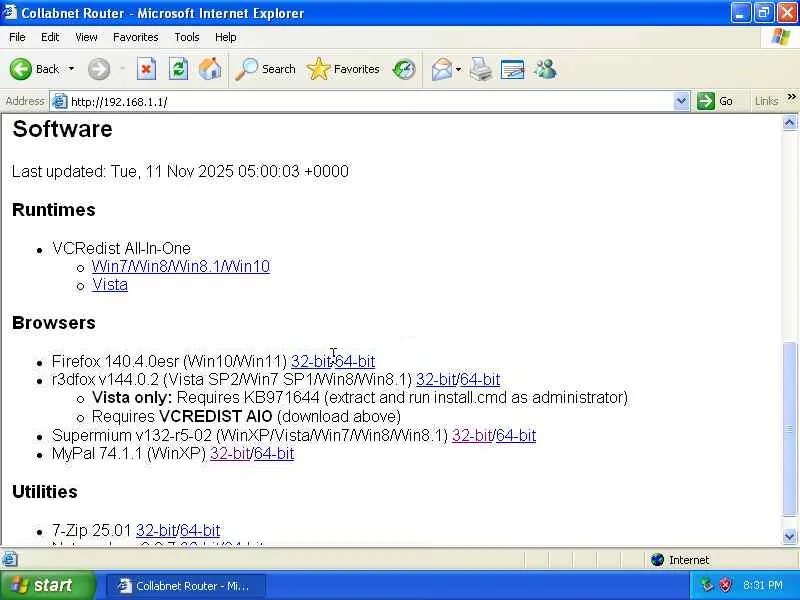
Task: Click the Runtimes heading
Action: pyautogui.click(x=54, y=210)
